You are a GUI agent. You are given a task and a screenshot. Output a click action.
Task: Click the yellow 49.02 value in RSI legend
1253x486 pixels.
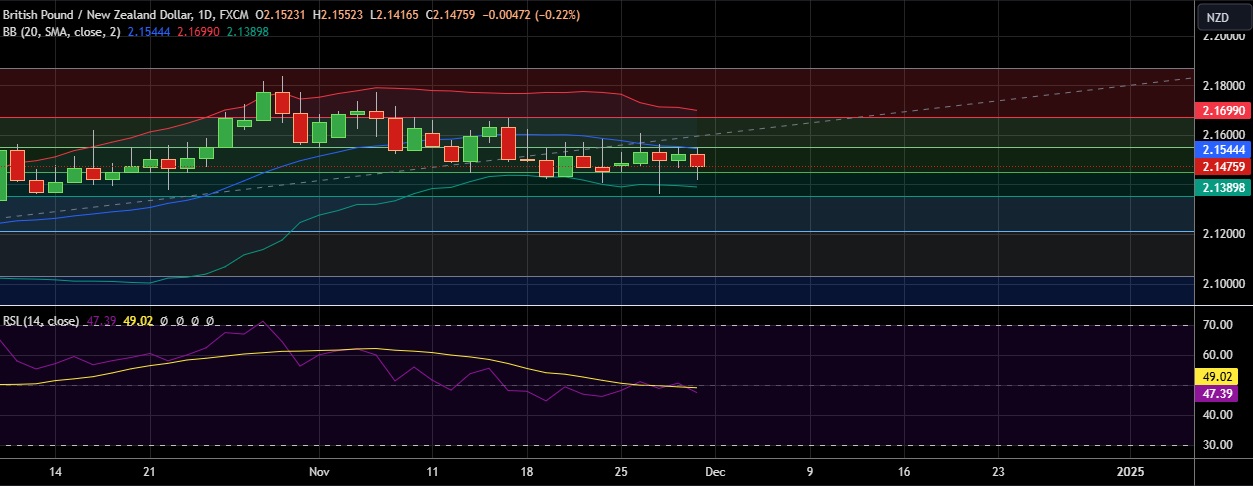(x=138, y=321)
